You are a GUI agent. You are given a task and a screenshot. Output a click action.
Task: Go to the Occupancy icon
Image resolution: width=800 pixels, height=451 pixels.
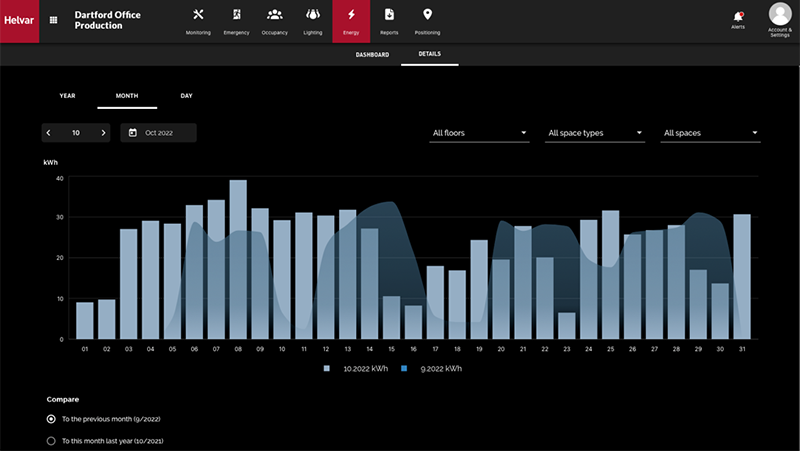[275, 15]
